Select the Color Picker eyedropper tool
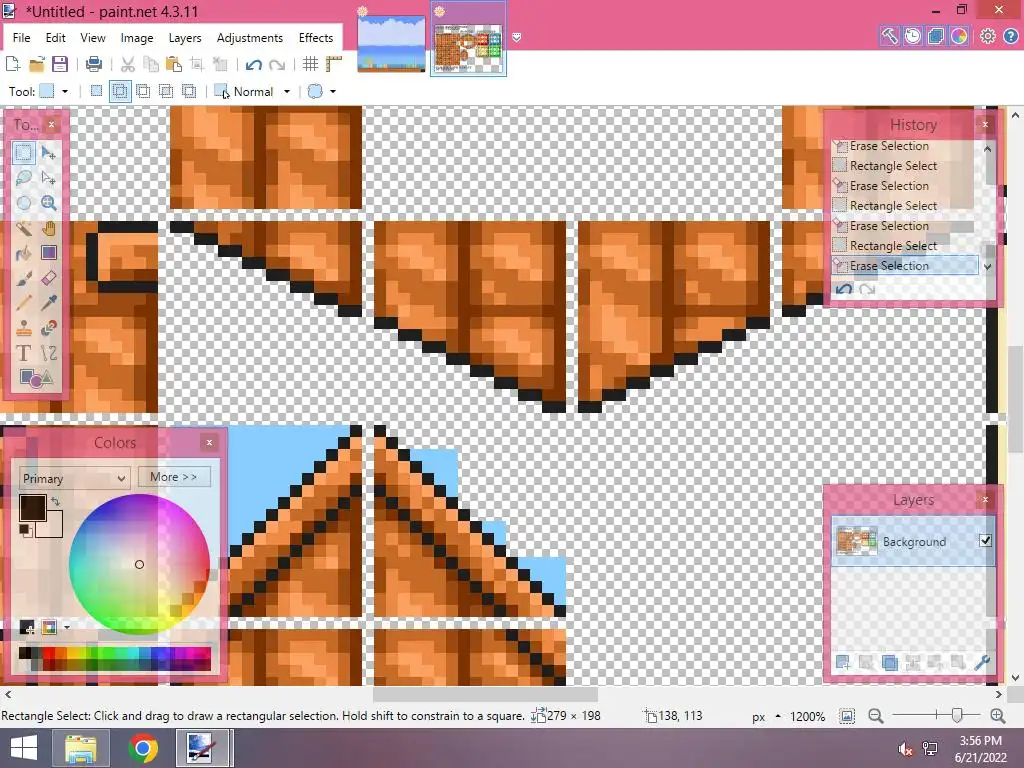 48,303
